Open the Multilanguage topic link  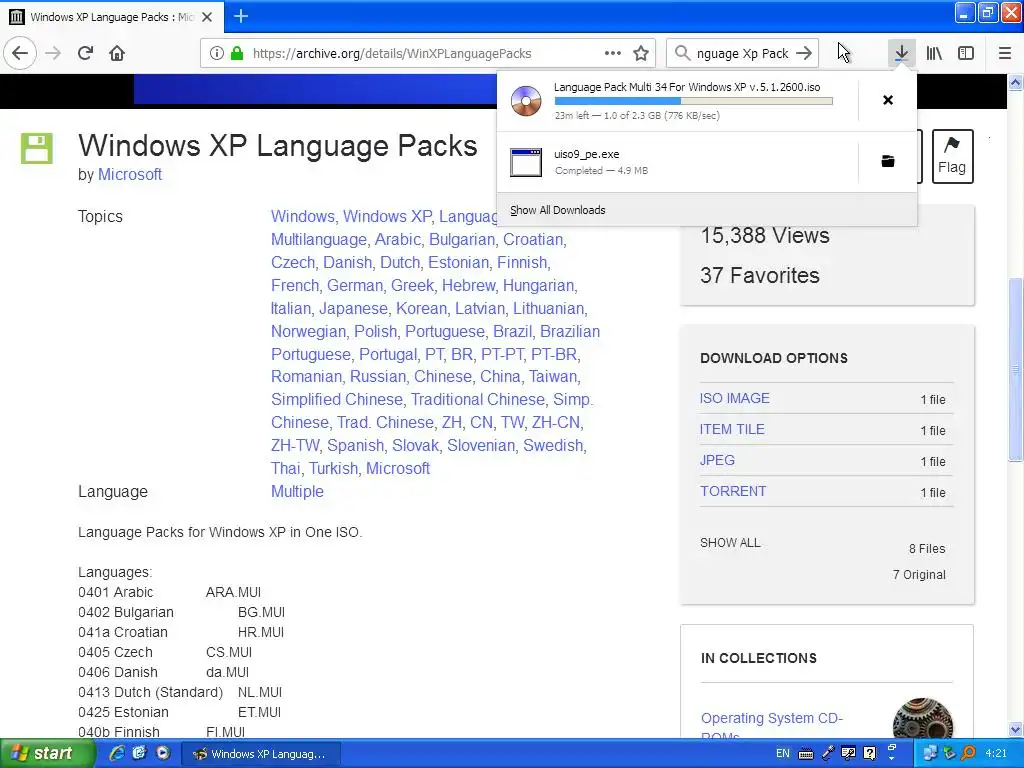(x=319, y=240)
